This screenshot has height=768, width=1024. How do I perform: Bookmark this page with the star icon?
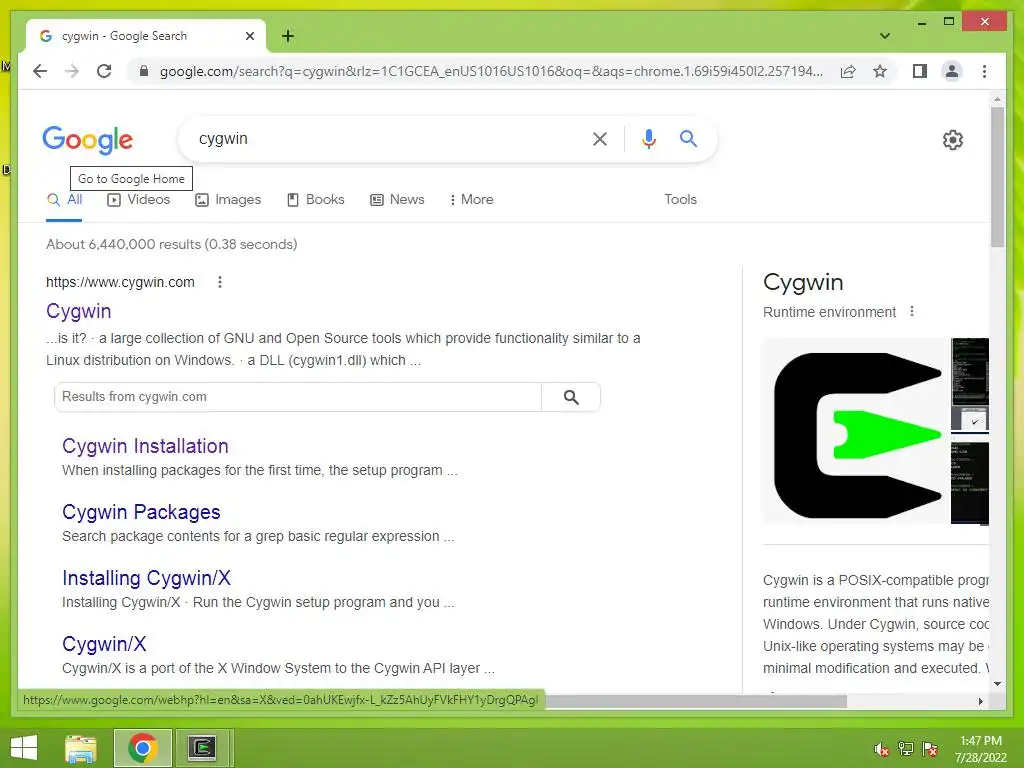tap(880, 71)
